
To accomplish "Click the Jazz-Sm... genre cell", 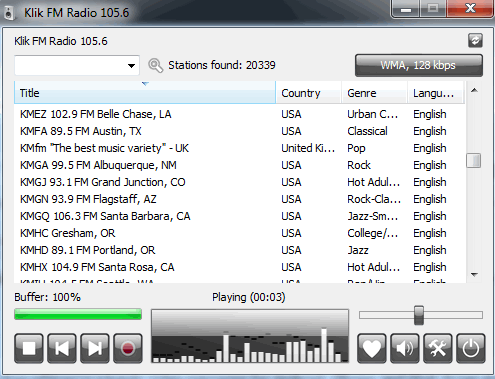I will (372, 216).
